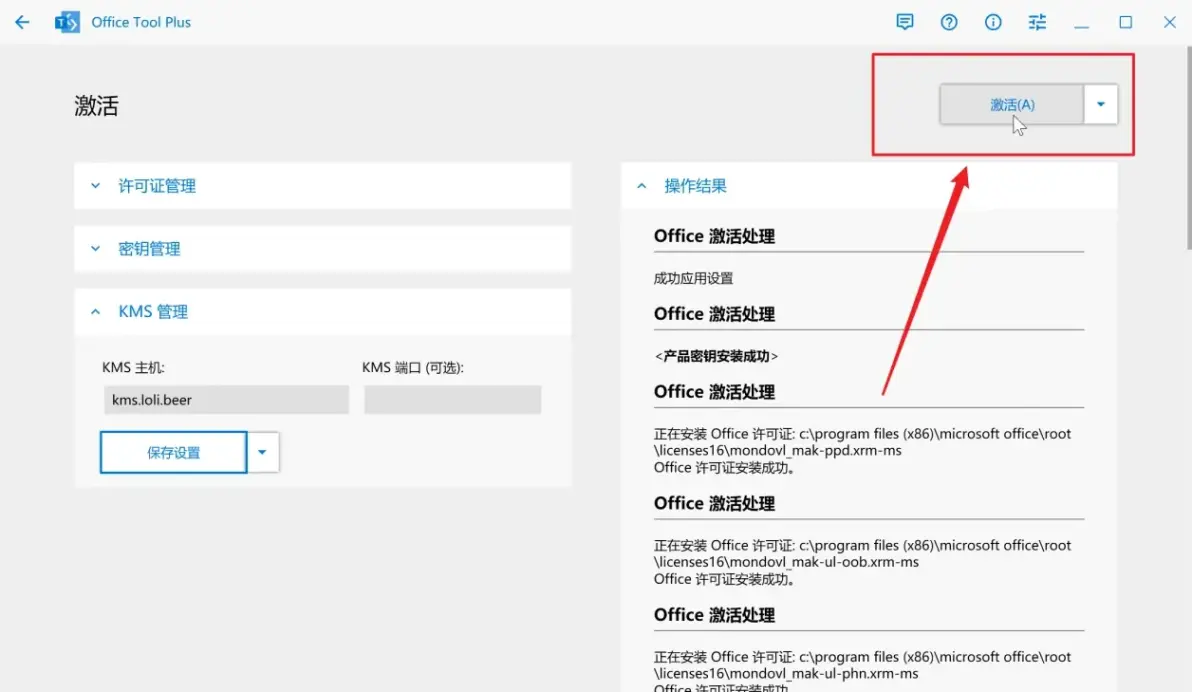Click the mondovl_mak-ppd.xrm-ms license line
Image resolution: width=1192 pixels, height=692 pixels.
(x=862, y=442)
